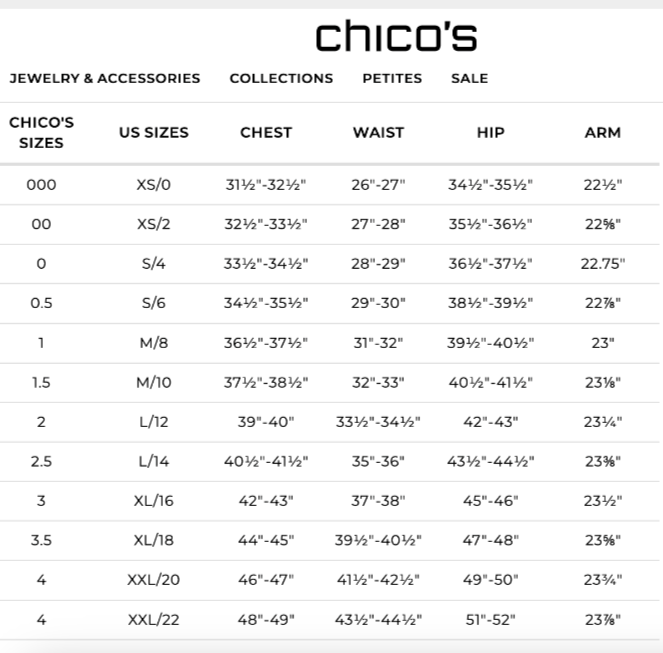663x653 pixels.
Task: Open the Sale menu item
Action: 469,78
